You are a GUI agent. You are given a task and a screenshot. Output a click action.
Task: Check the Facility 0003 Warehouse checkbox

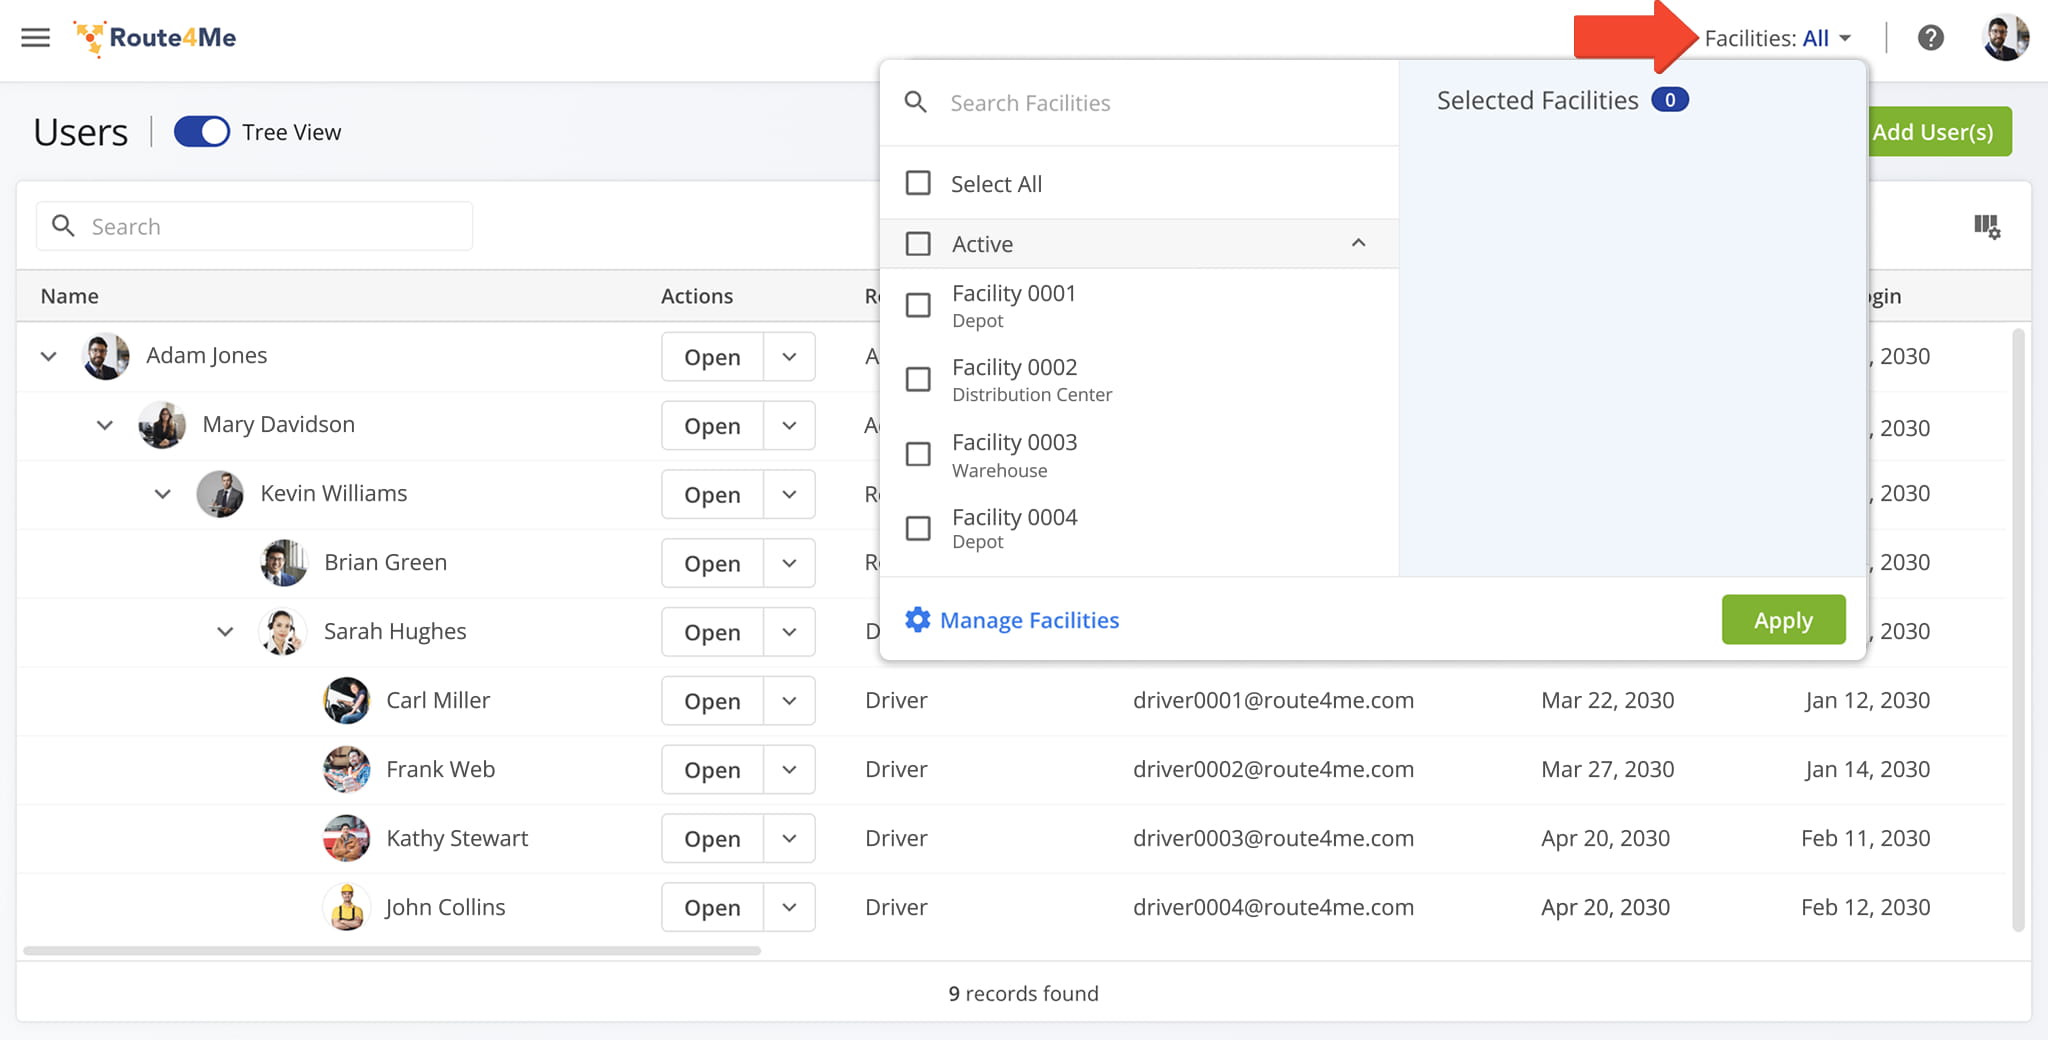click(x=918, y=454)
